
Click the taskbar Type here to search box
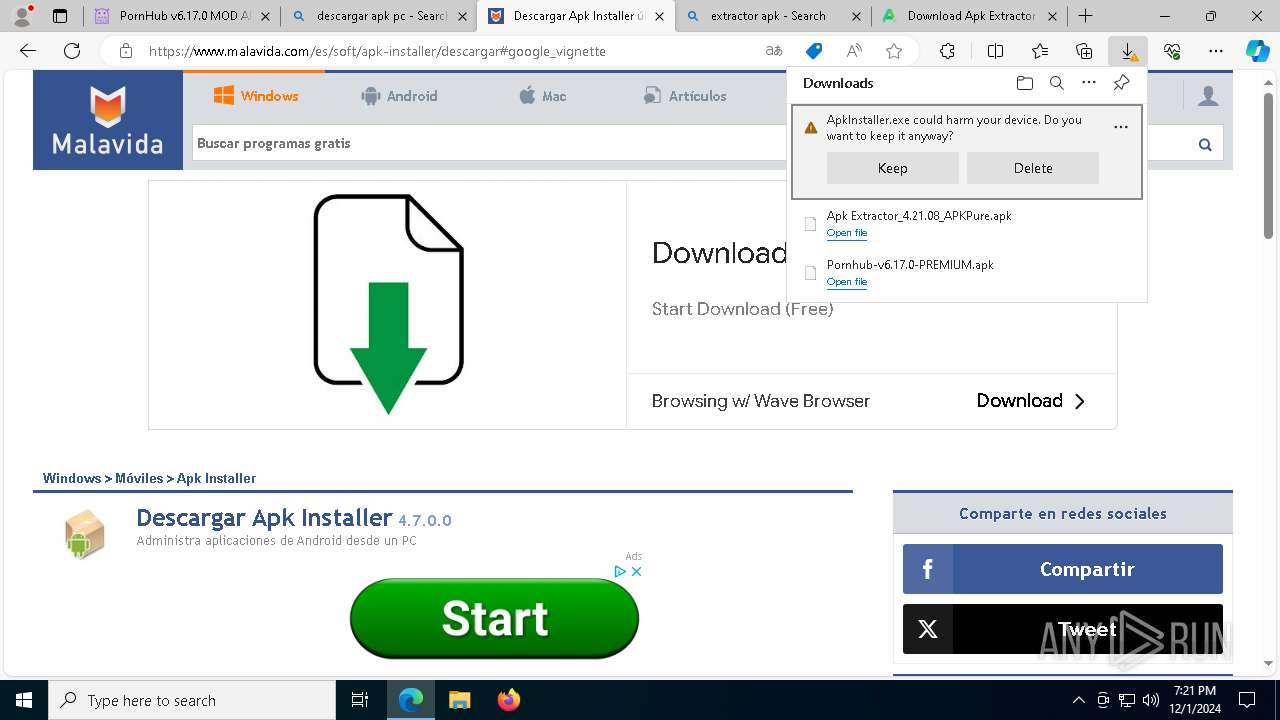[x=192, y=700]
